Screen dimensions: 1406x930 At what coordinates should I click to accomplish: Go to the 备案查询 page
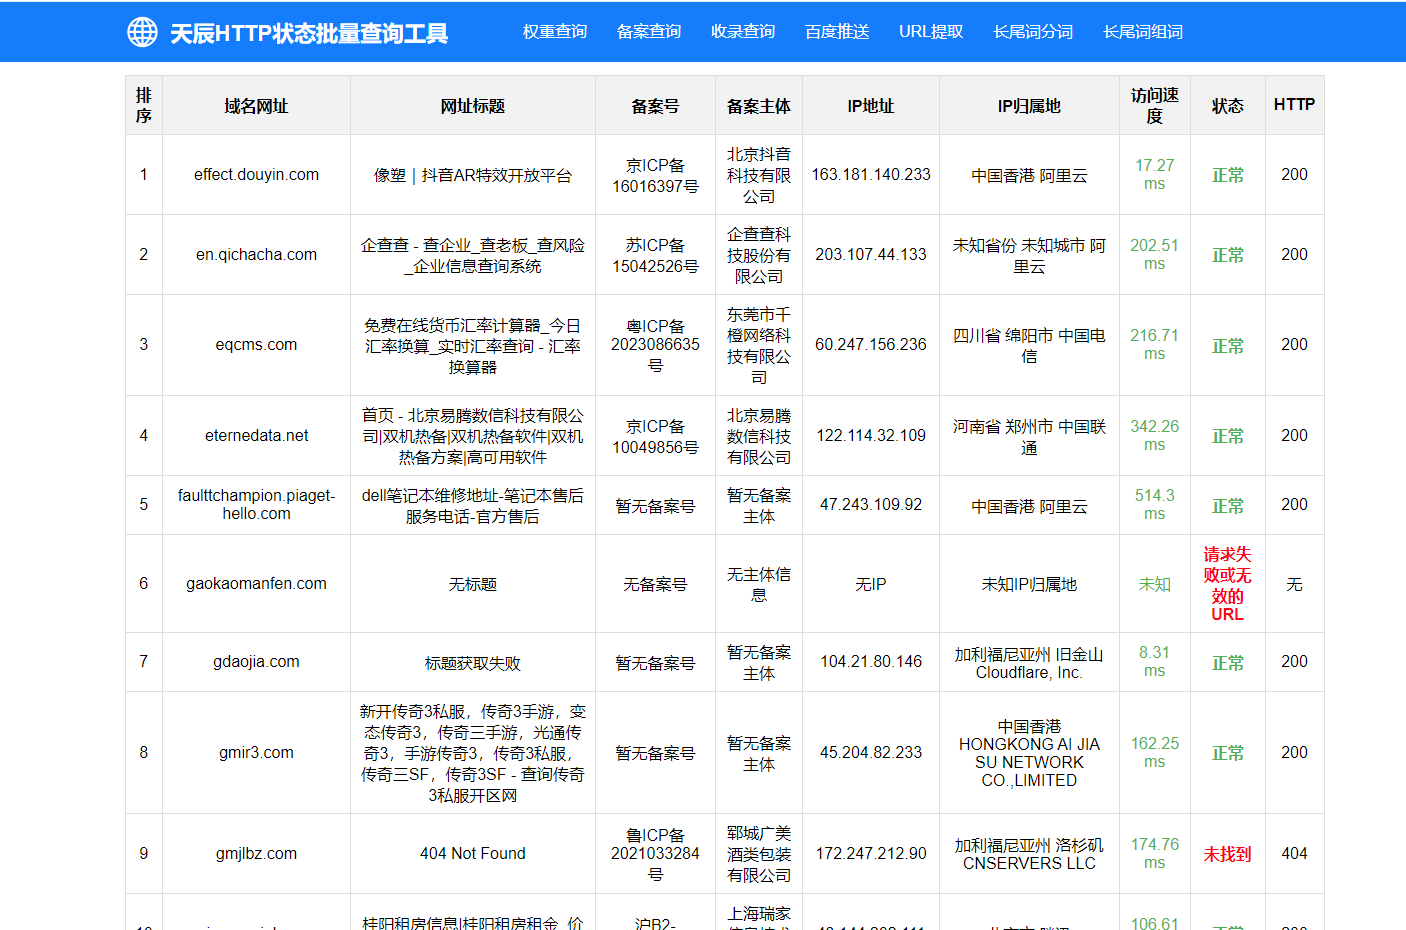[x=649, y=32]
